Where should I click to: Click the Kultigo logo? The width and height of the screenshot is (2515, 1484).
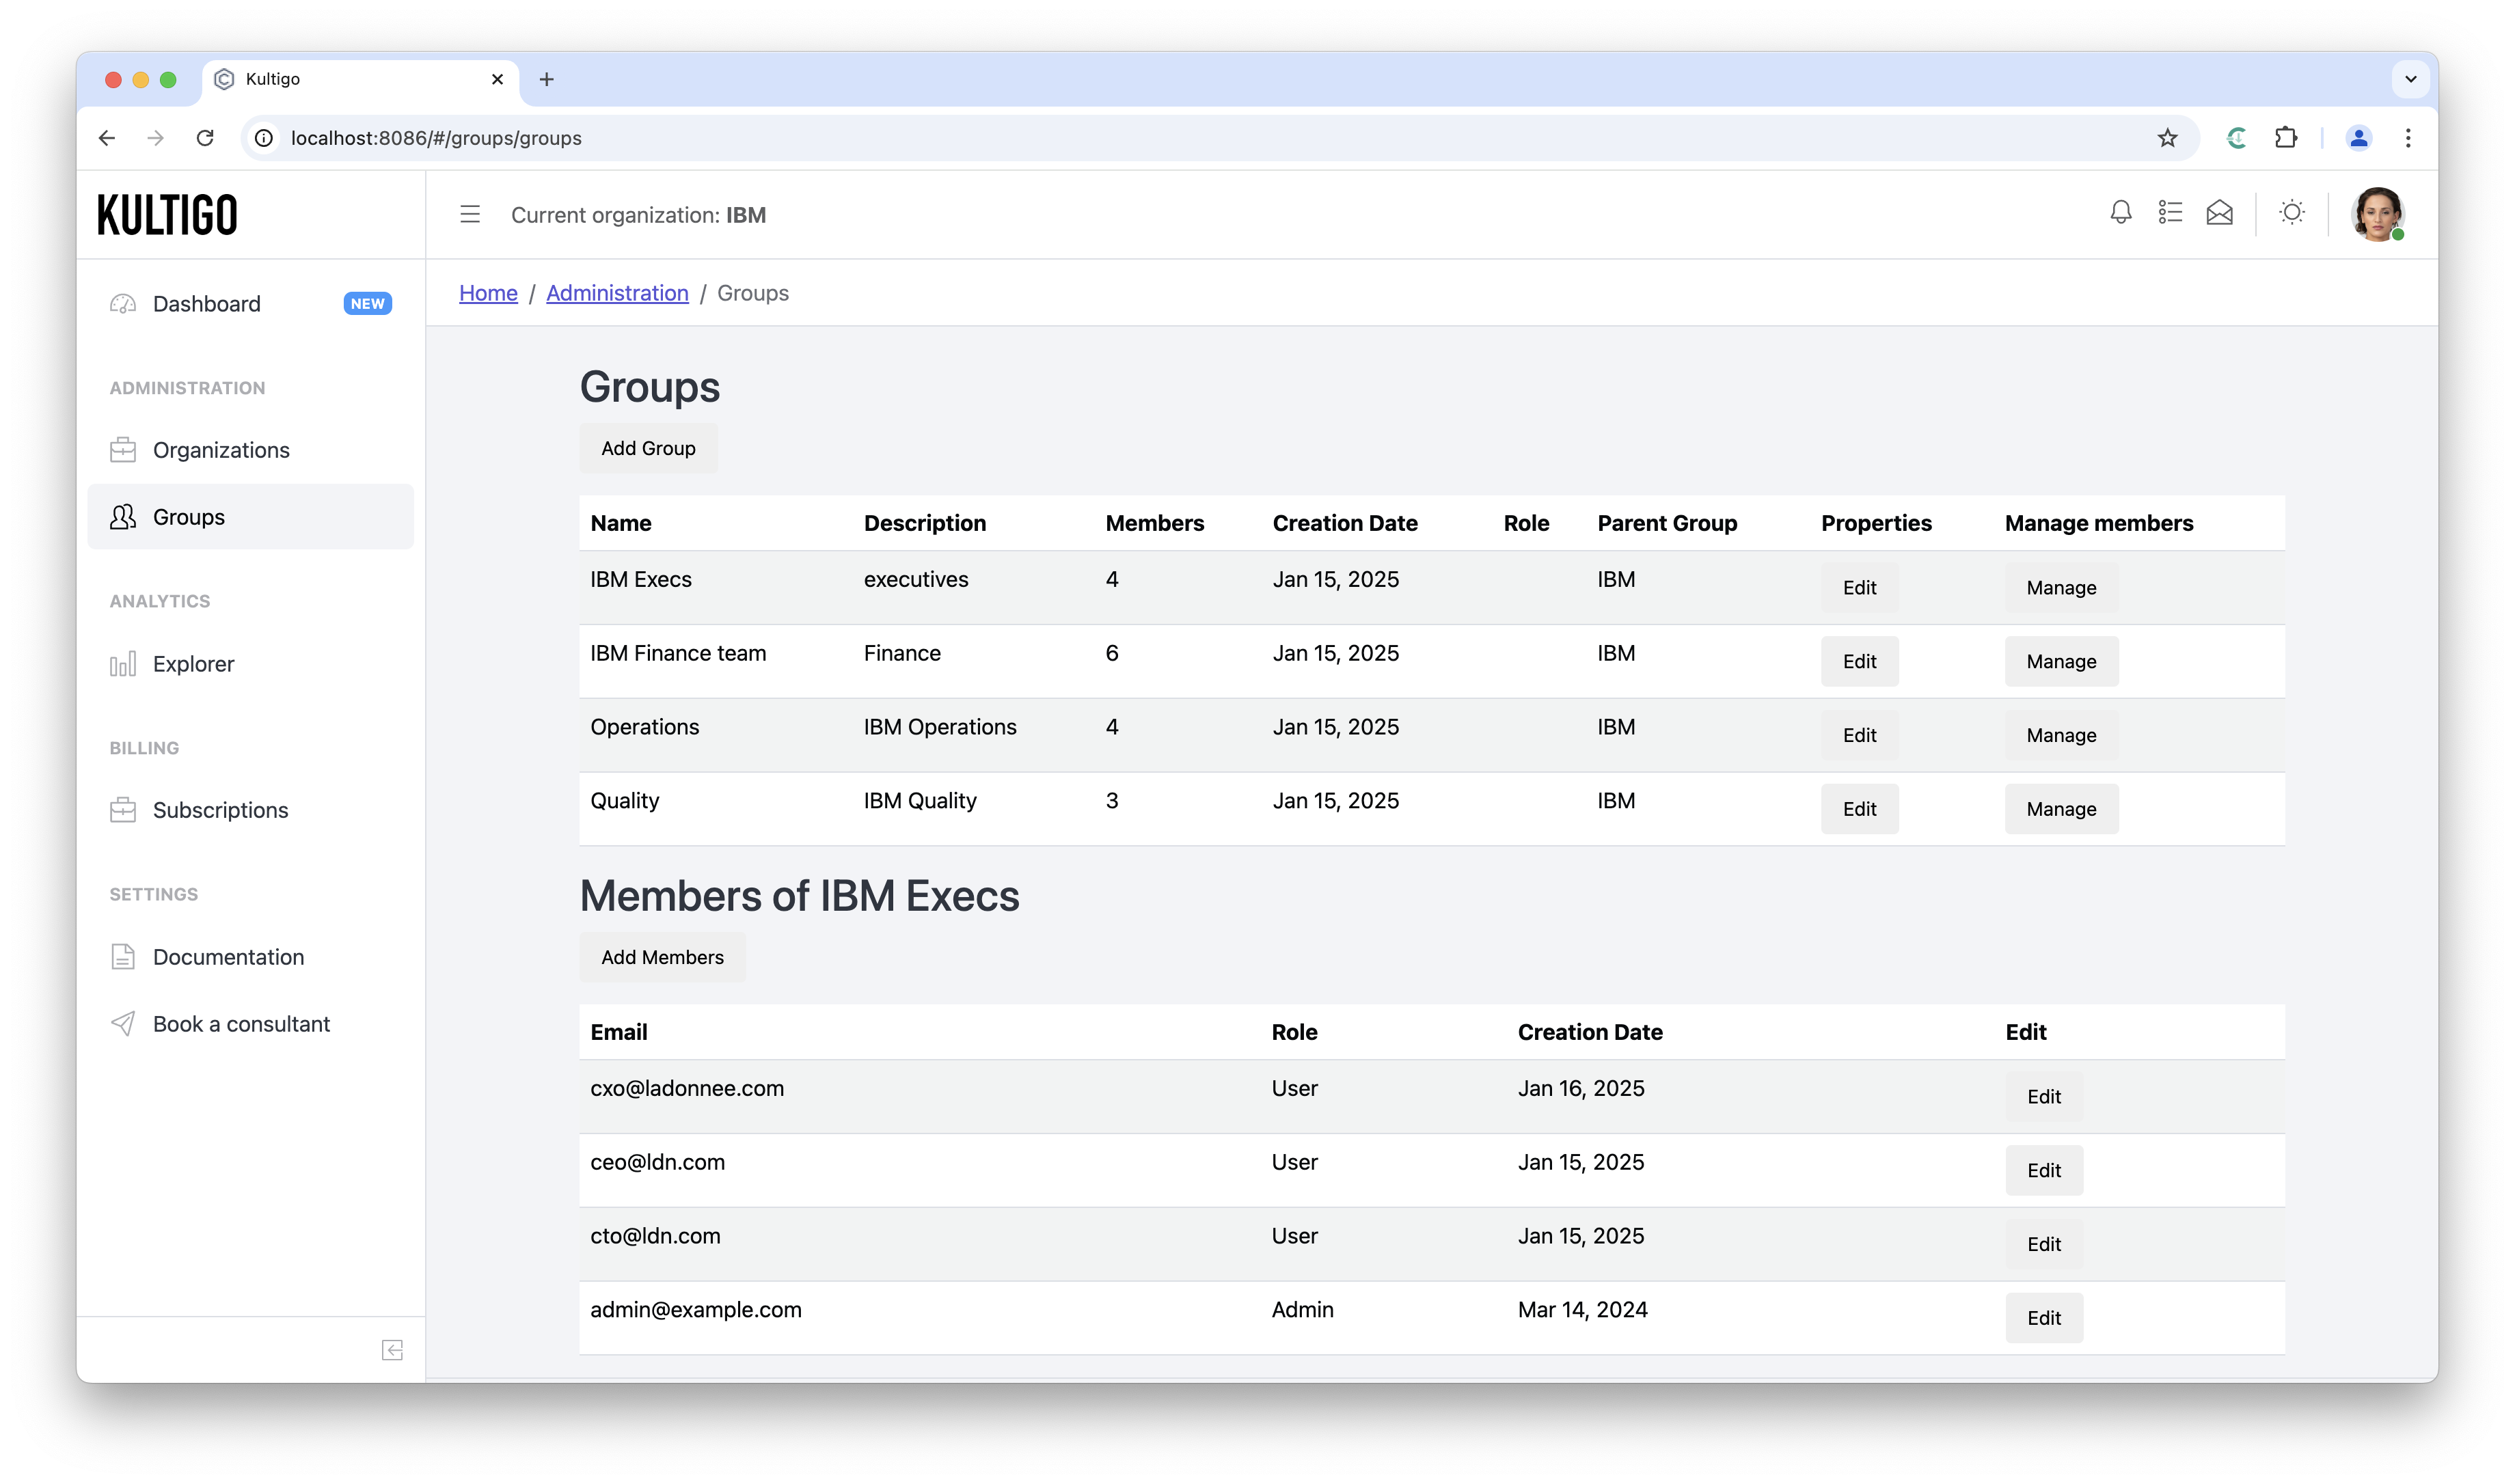[x=167, y=215]
